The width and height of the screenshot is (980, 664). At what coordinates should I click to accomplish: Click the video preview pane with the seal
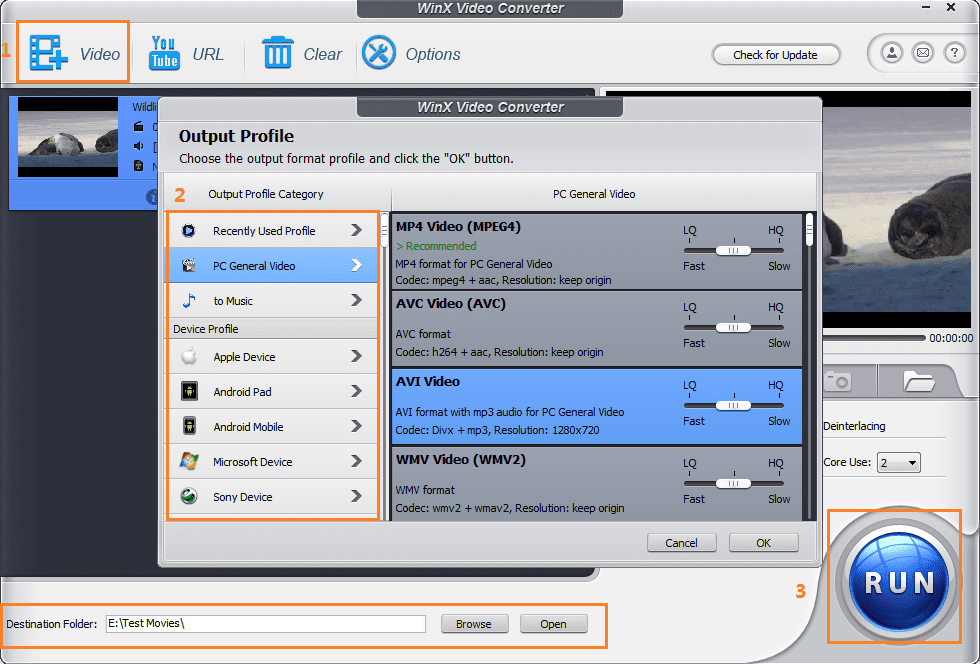(x=897, y=211)
